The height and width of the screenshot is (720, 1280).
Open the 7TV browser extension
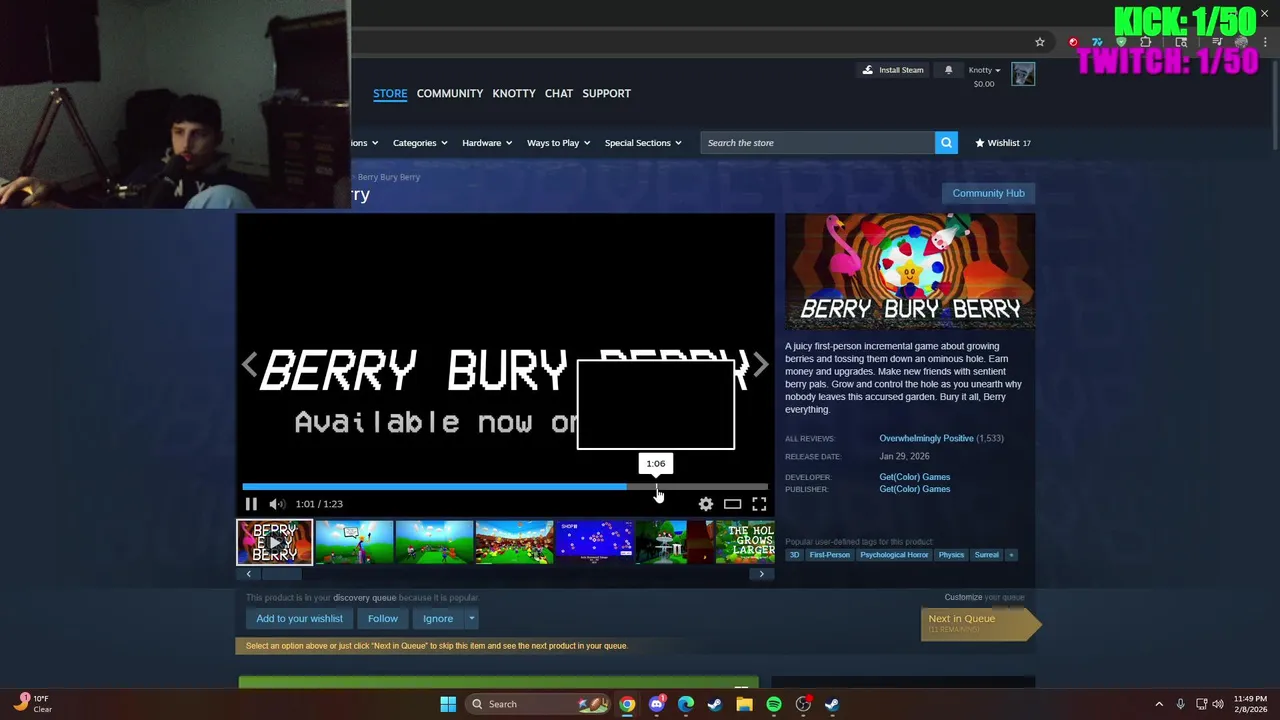[x=1097, y=42]
